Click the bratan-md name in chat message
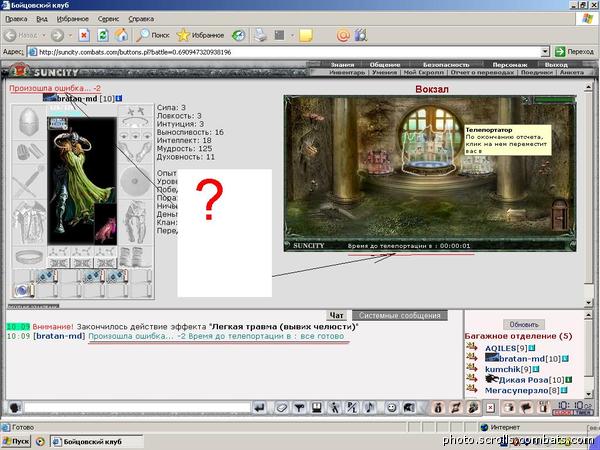The image size is (600, 450). [59, 336]
